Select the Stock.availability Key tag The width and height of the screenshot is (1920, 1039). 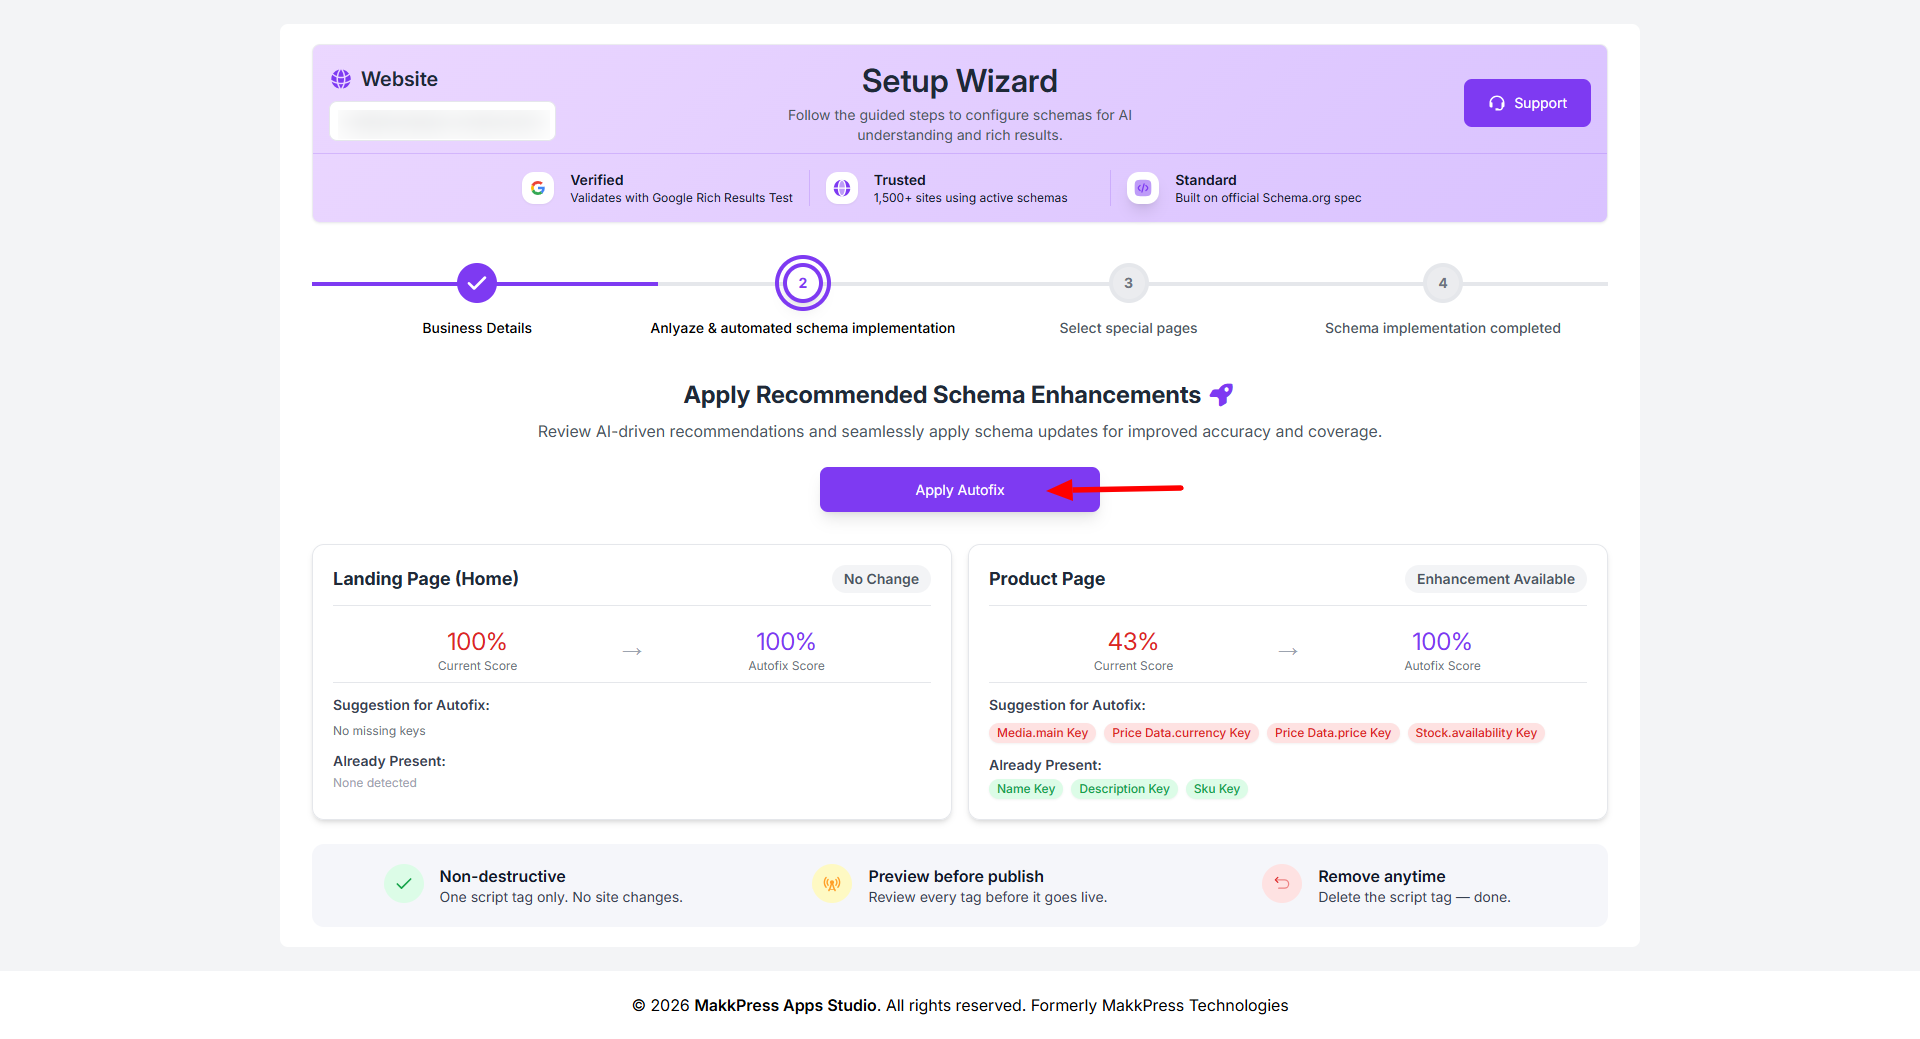point(1476,733)
